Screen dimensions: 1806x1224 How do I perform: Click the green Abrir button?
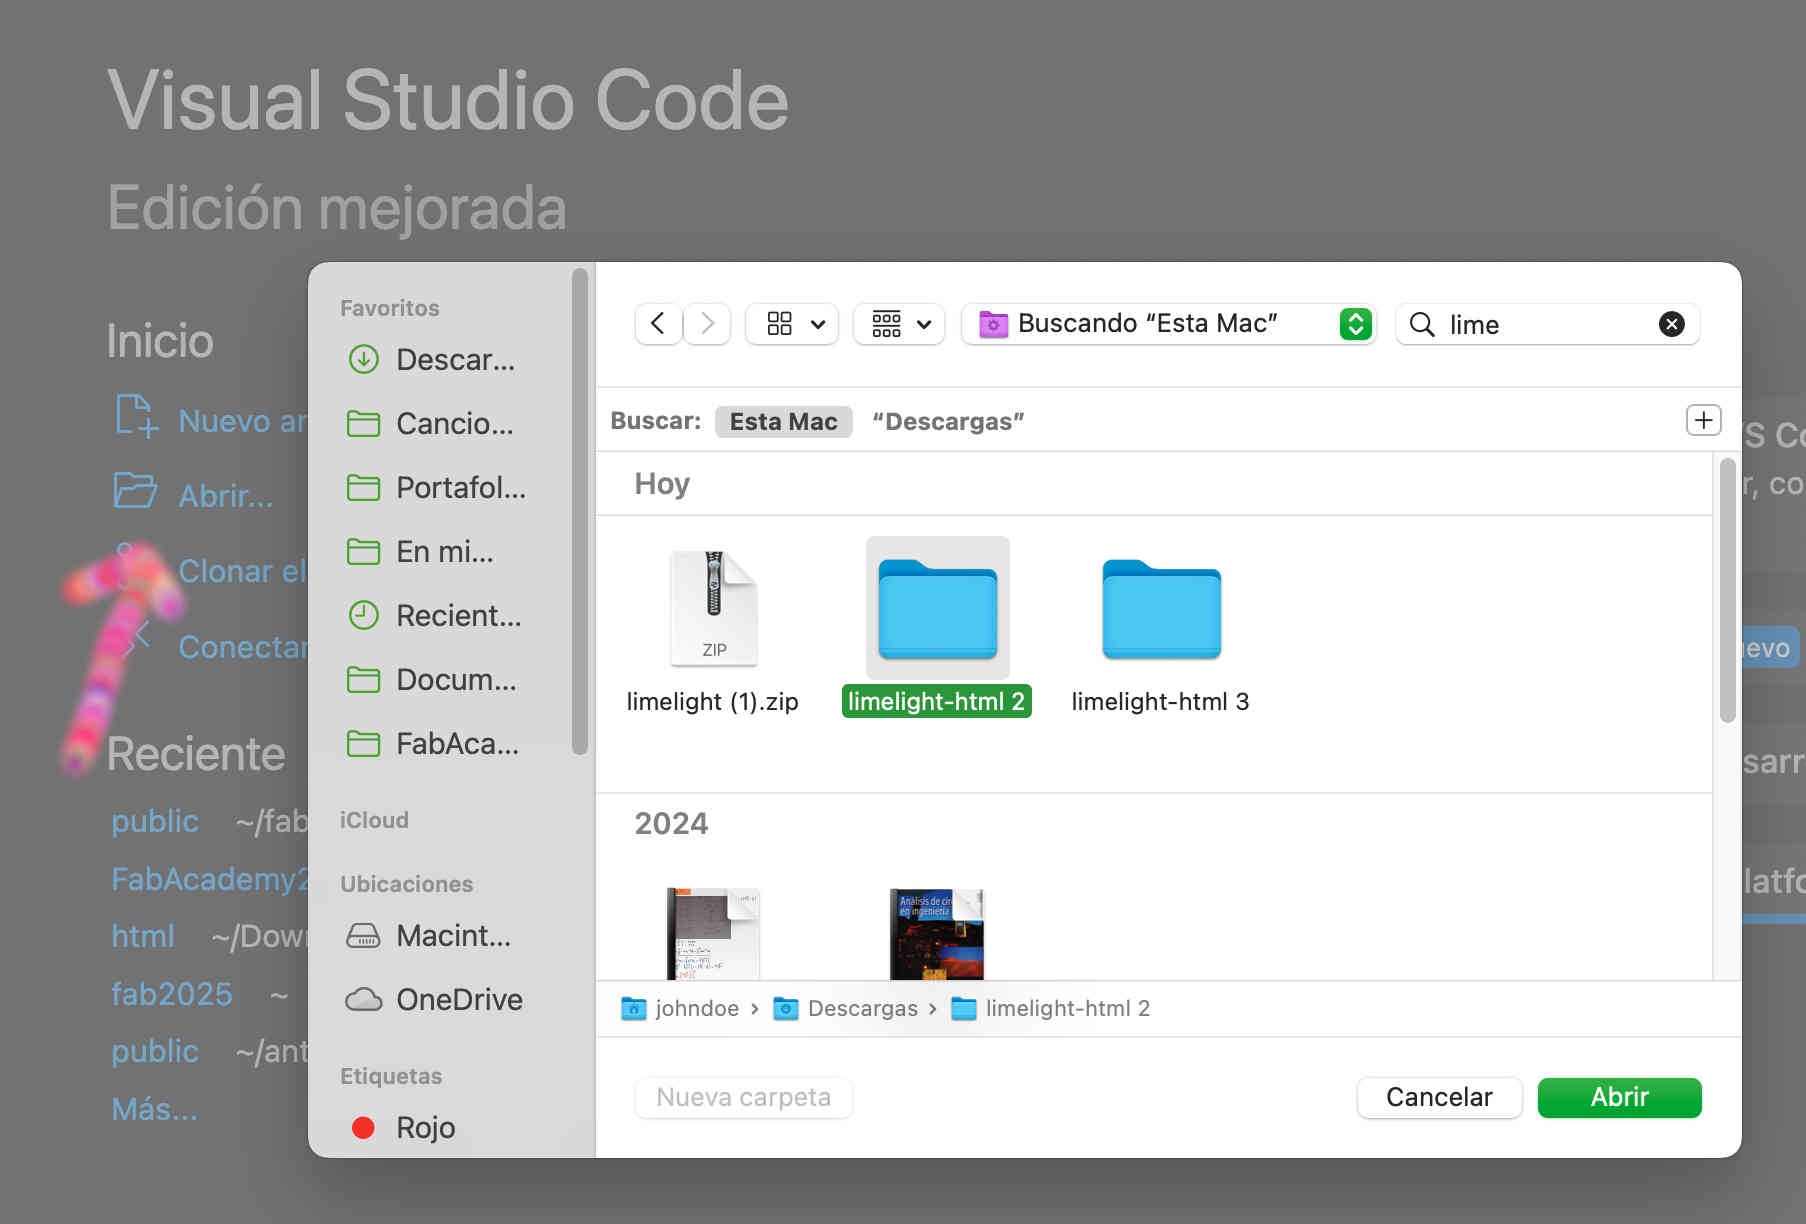(x=1619, y=1097)
